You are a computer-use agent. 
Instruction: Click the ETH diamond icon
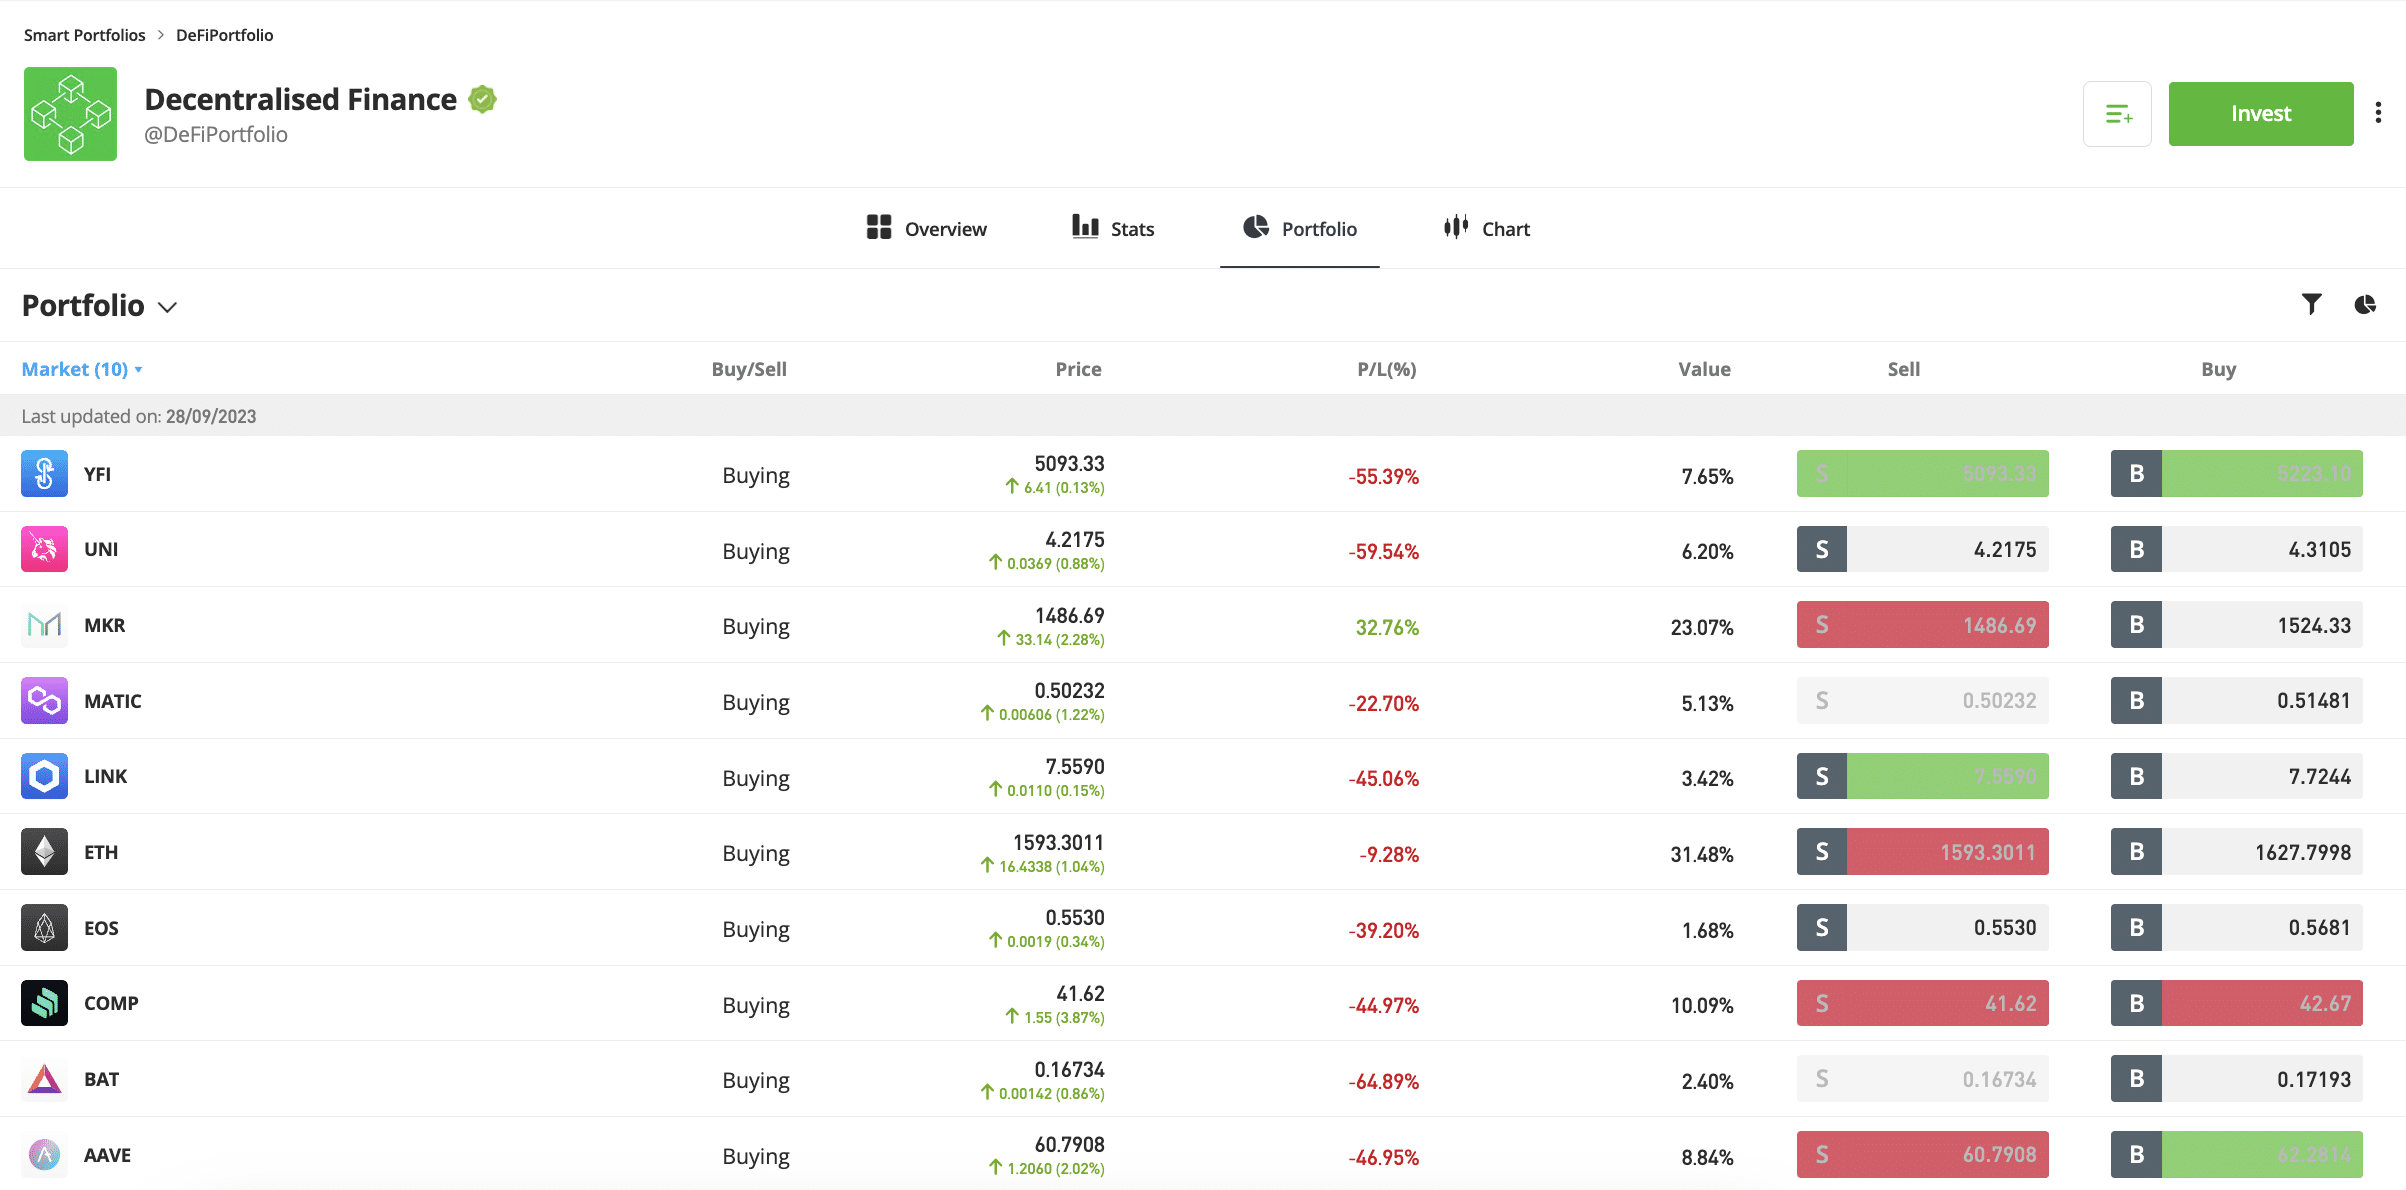[44, 852]
